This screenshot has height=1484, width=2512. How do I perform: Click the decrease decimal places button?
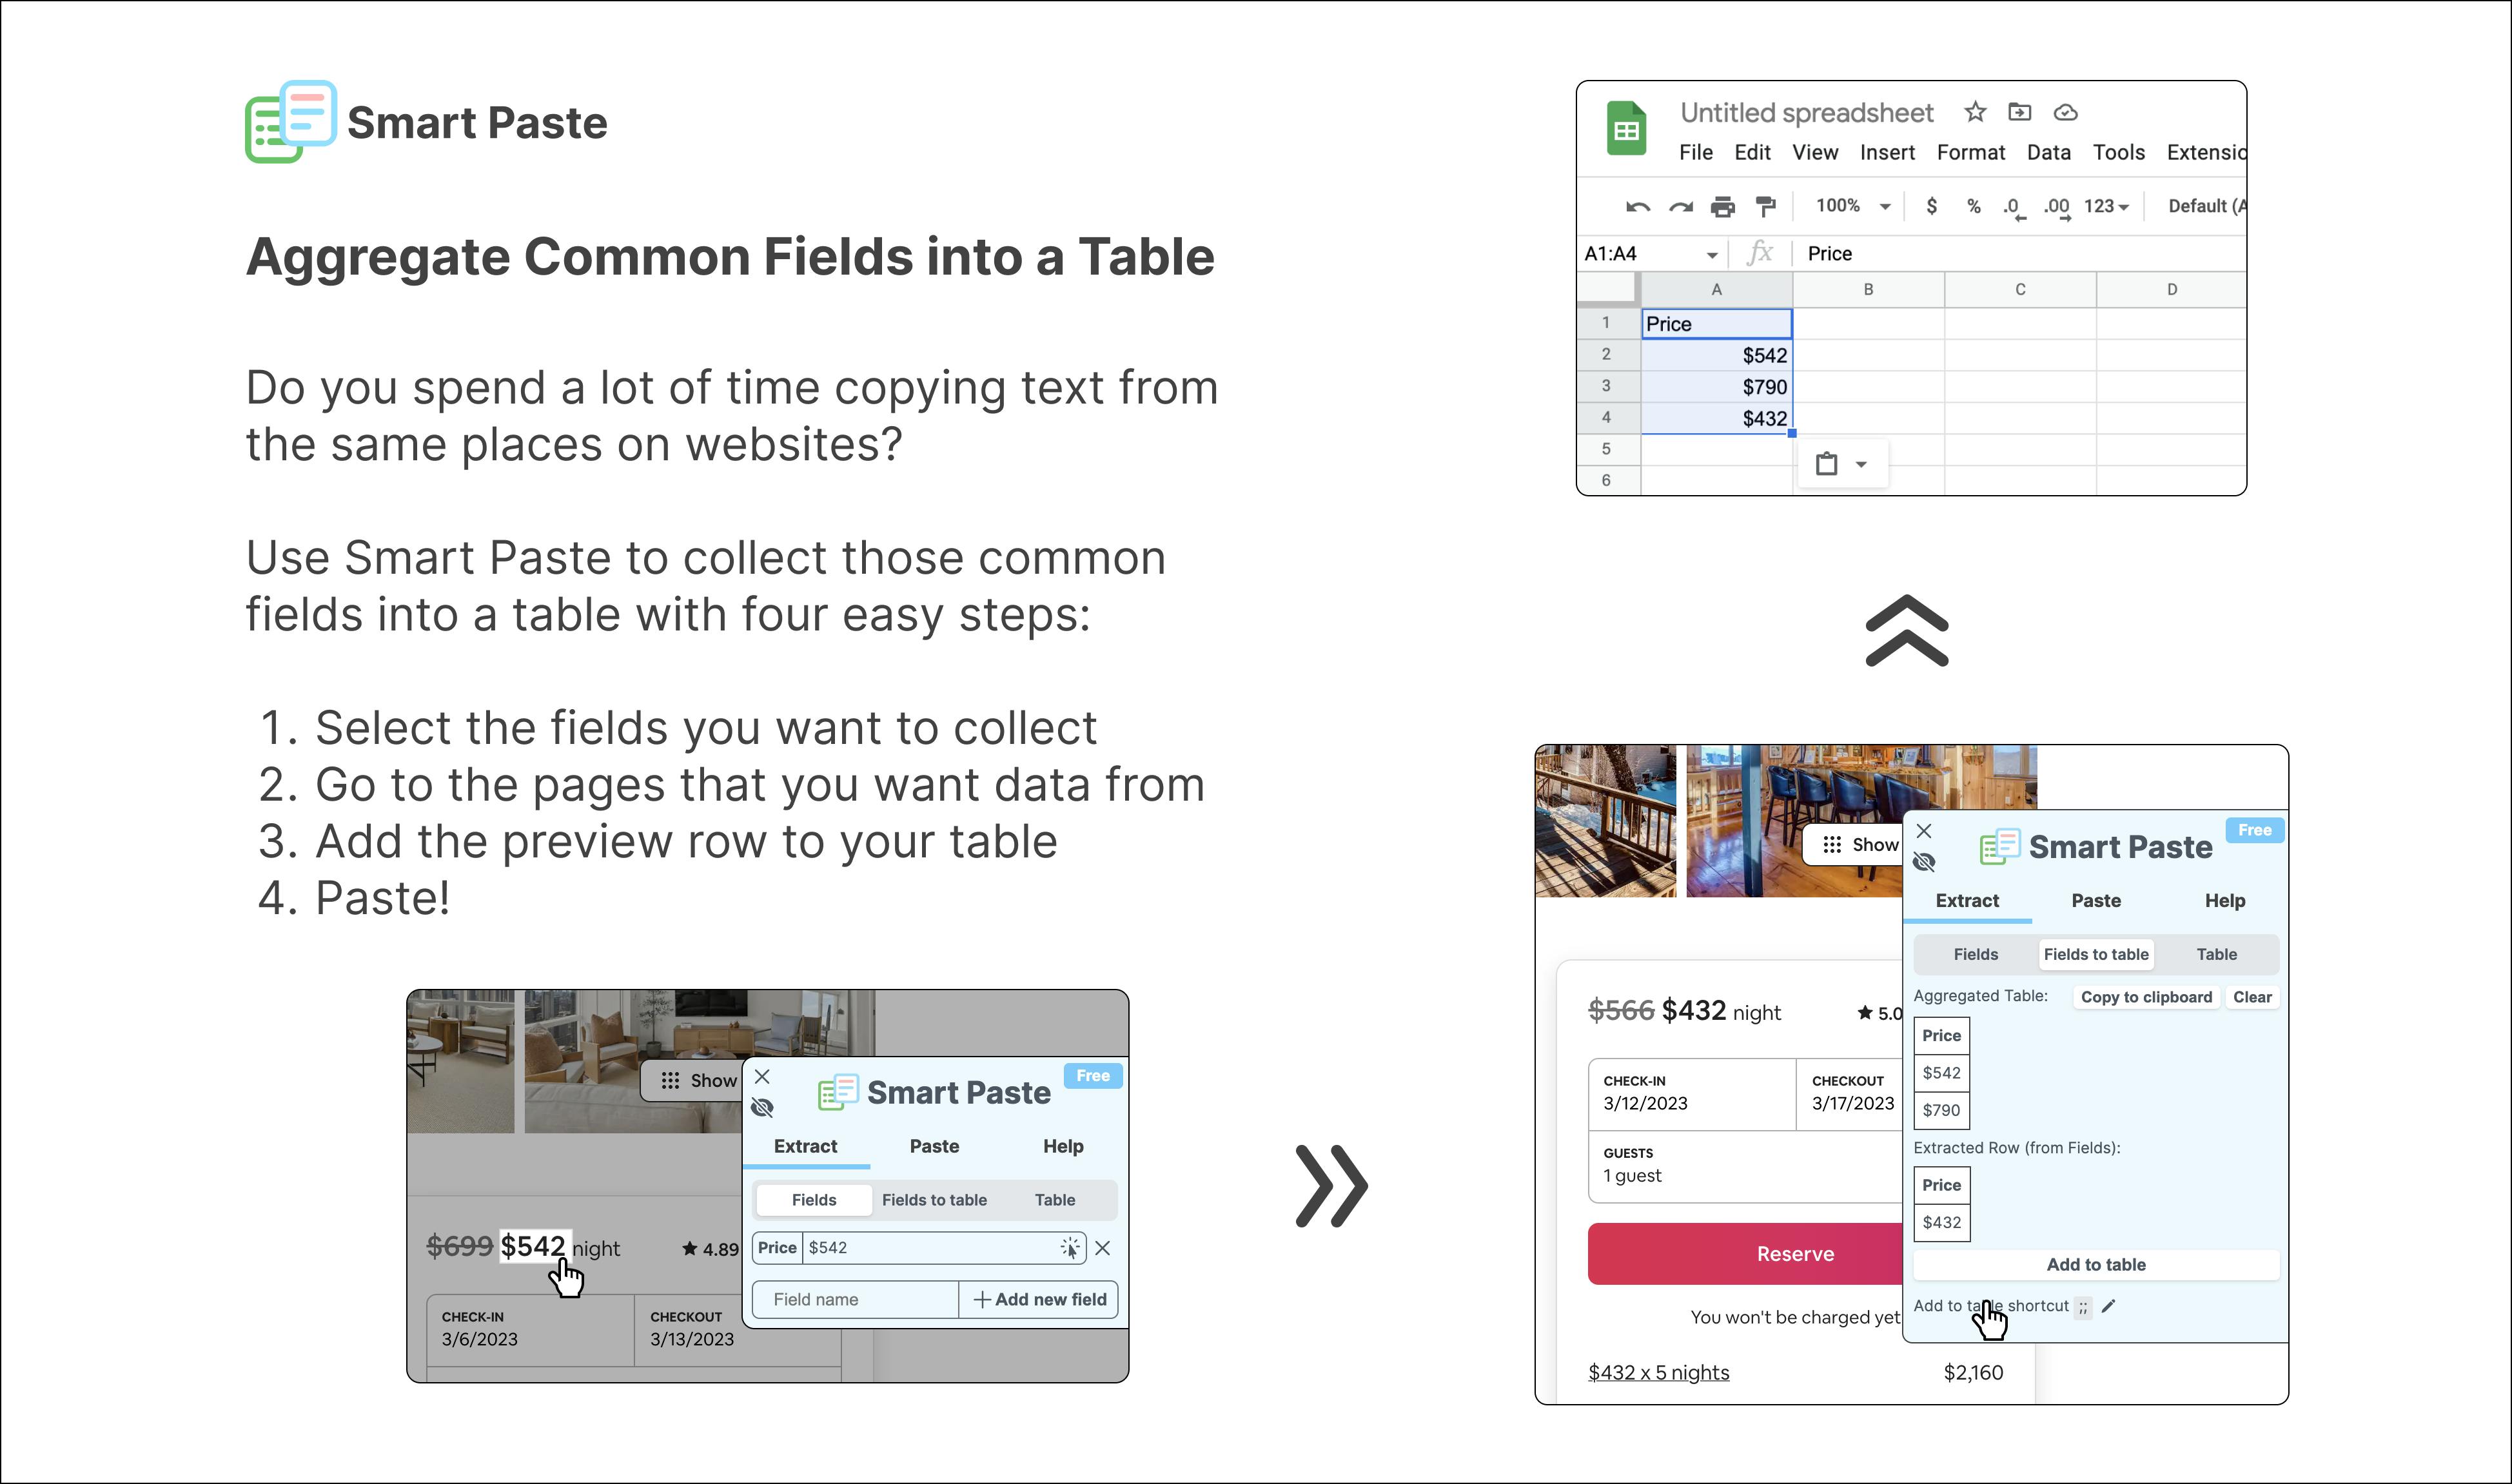(x=2013, y=208)
